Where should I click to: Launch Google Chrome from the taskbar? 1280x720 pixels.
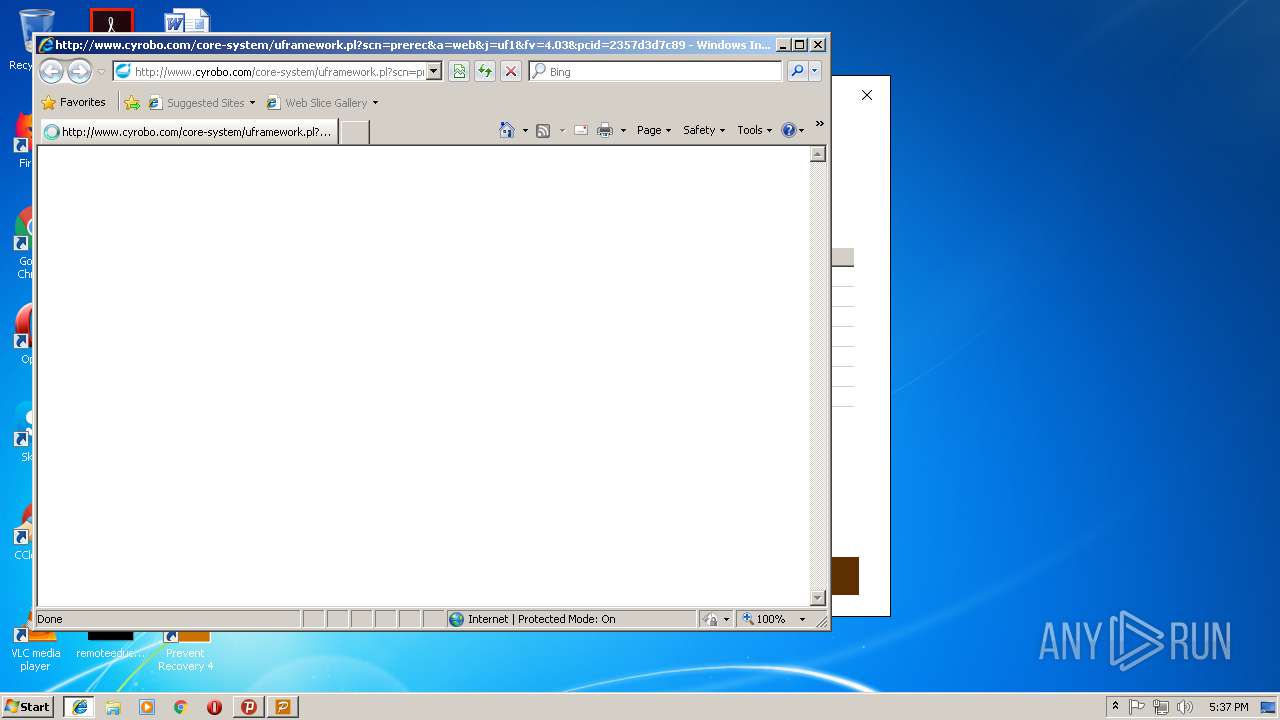tap(180, 706)
